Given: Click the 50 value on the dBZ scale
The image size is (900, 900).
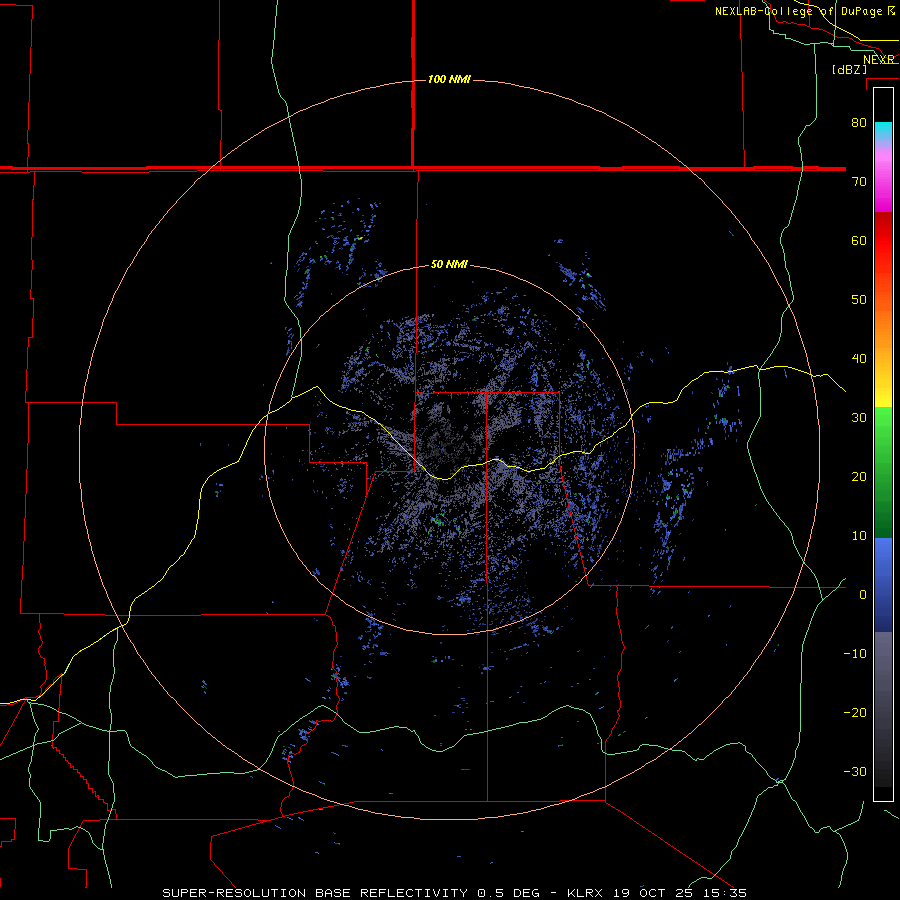Looking at the screenshot, I should (x=859, y=300).
